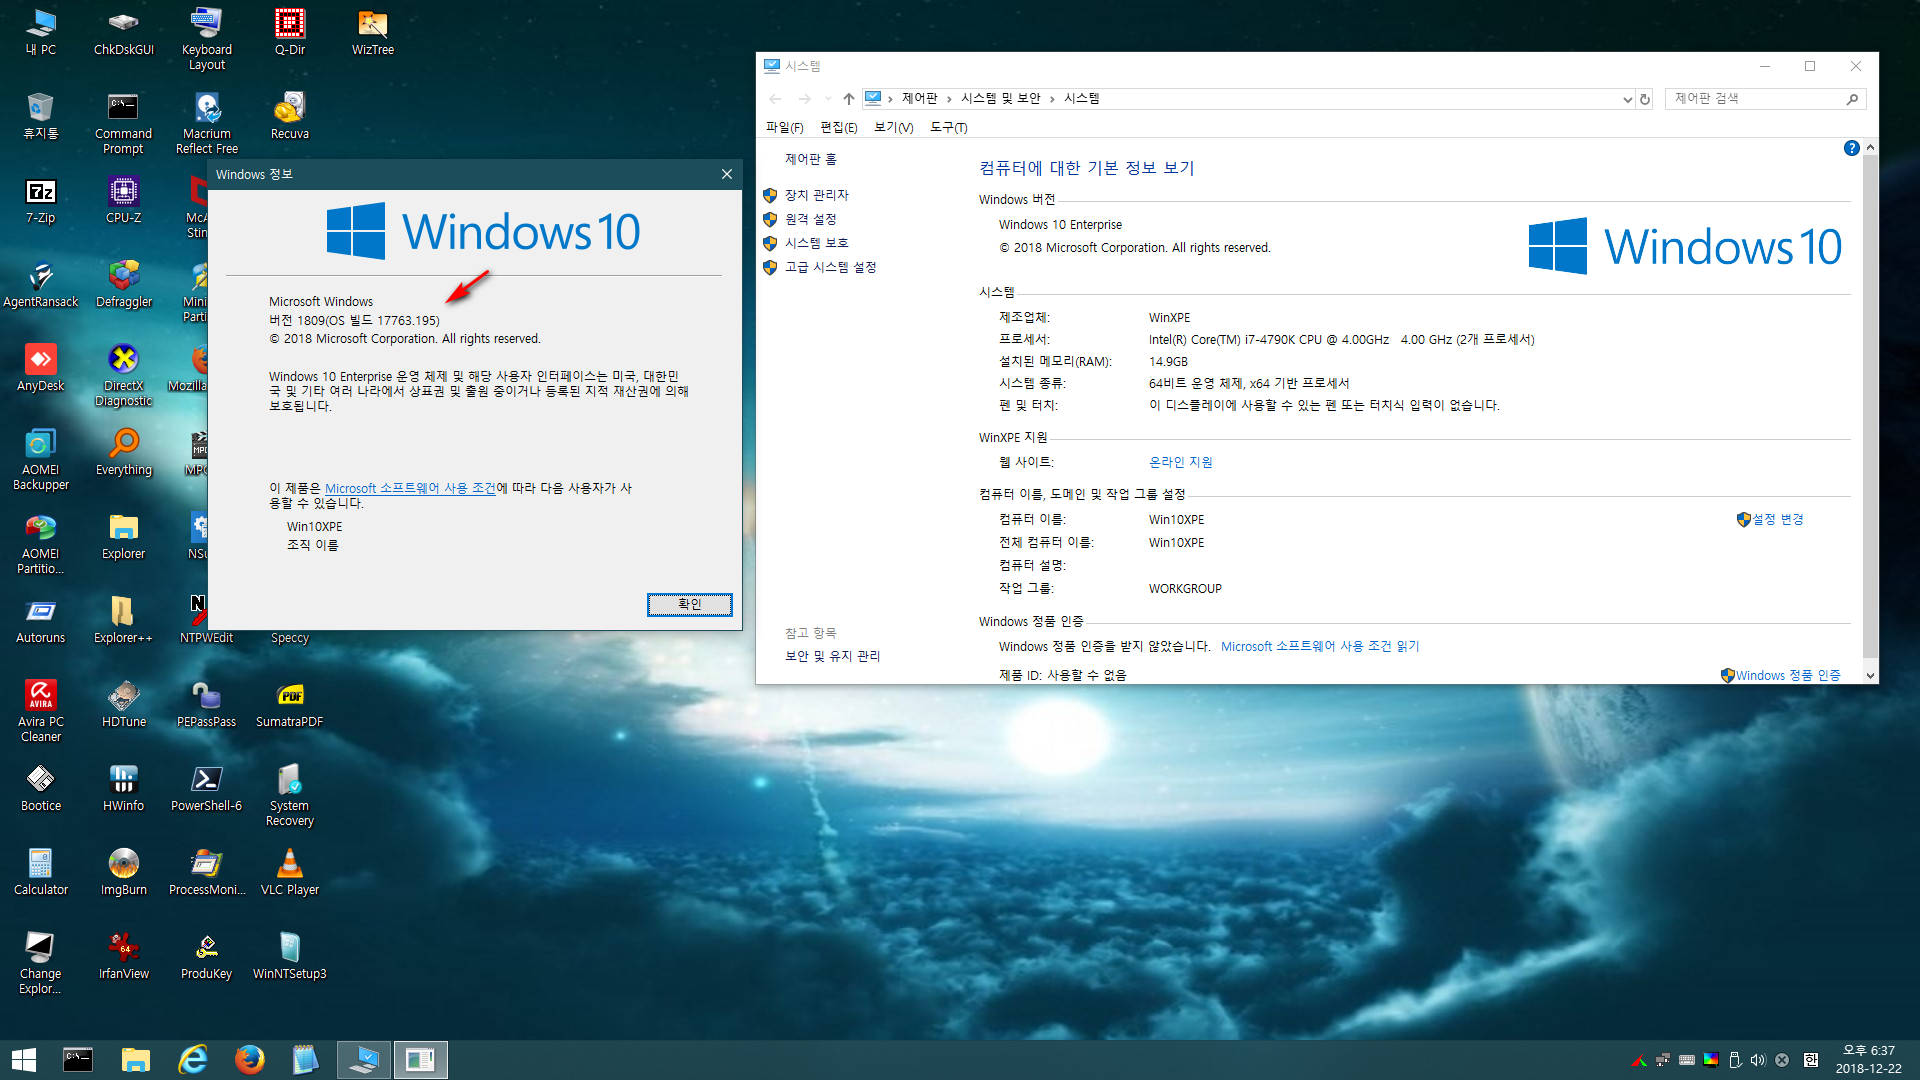Viewport: 1920px width, 1080px height.
Task: Click the 온라인 지원 website link
Action: click(1180, 462)
